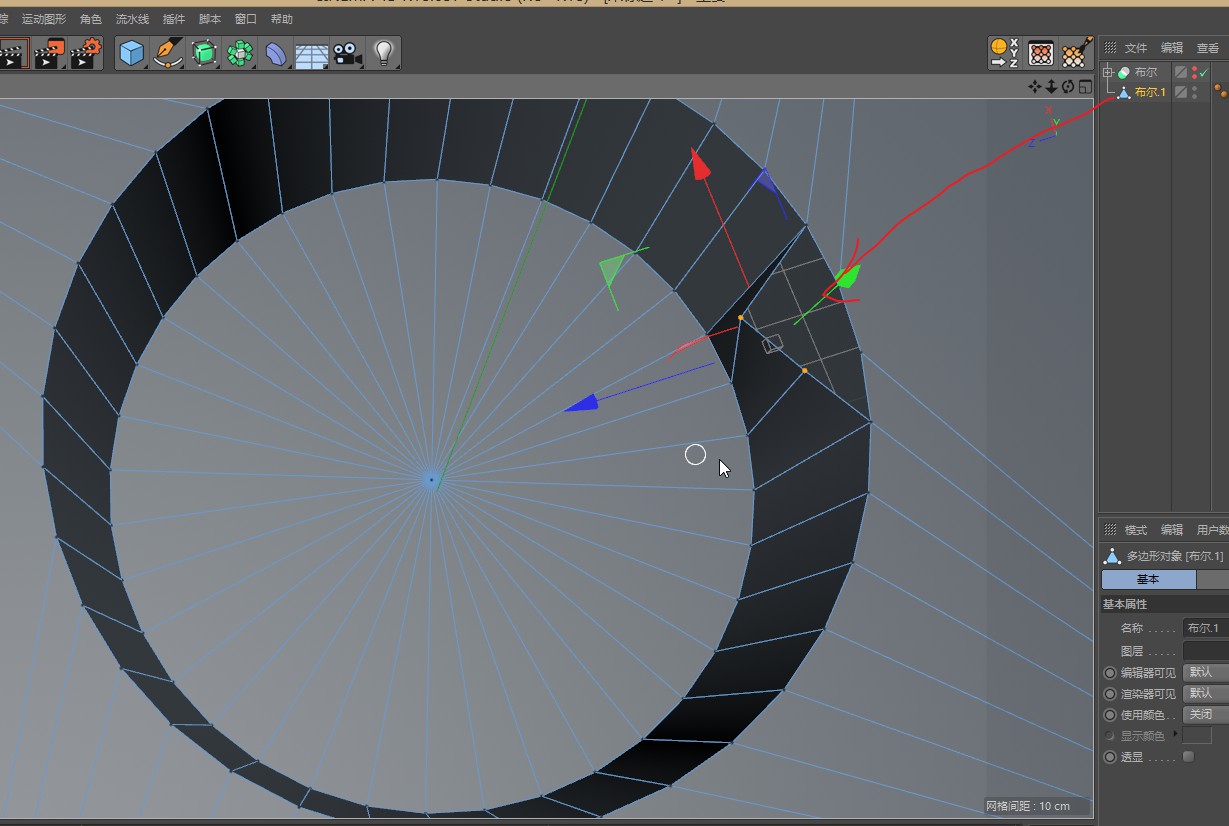The width and height of the screenshot is (1229, 826).
Task: Expand the 布尔 object tree node
Action: pos(1108,72)
